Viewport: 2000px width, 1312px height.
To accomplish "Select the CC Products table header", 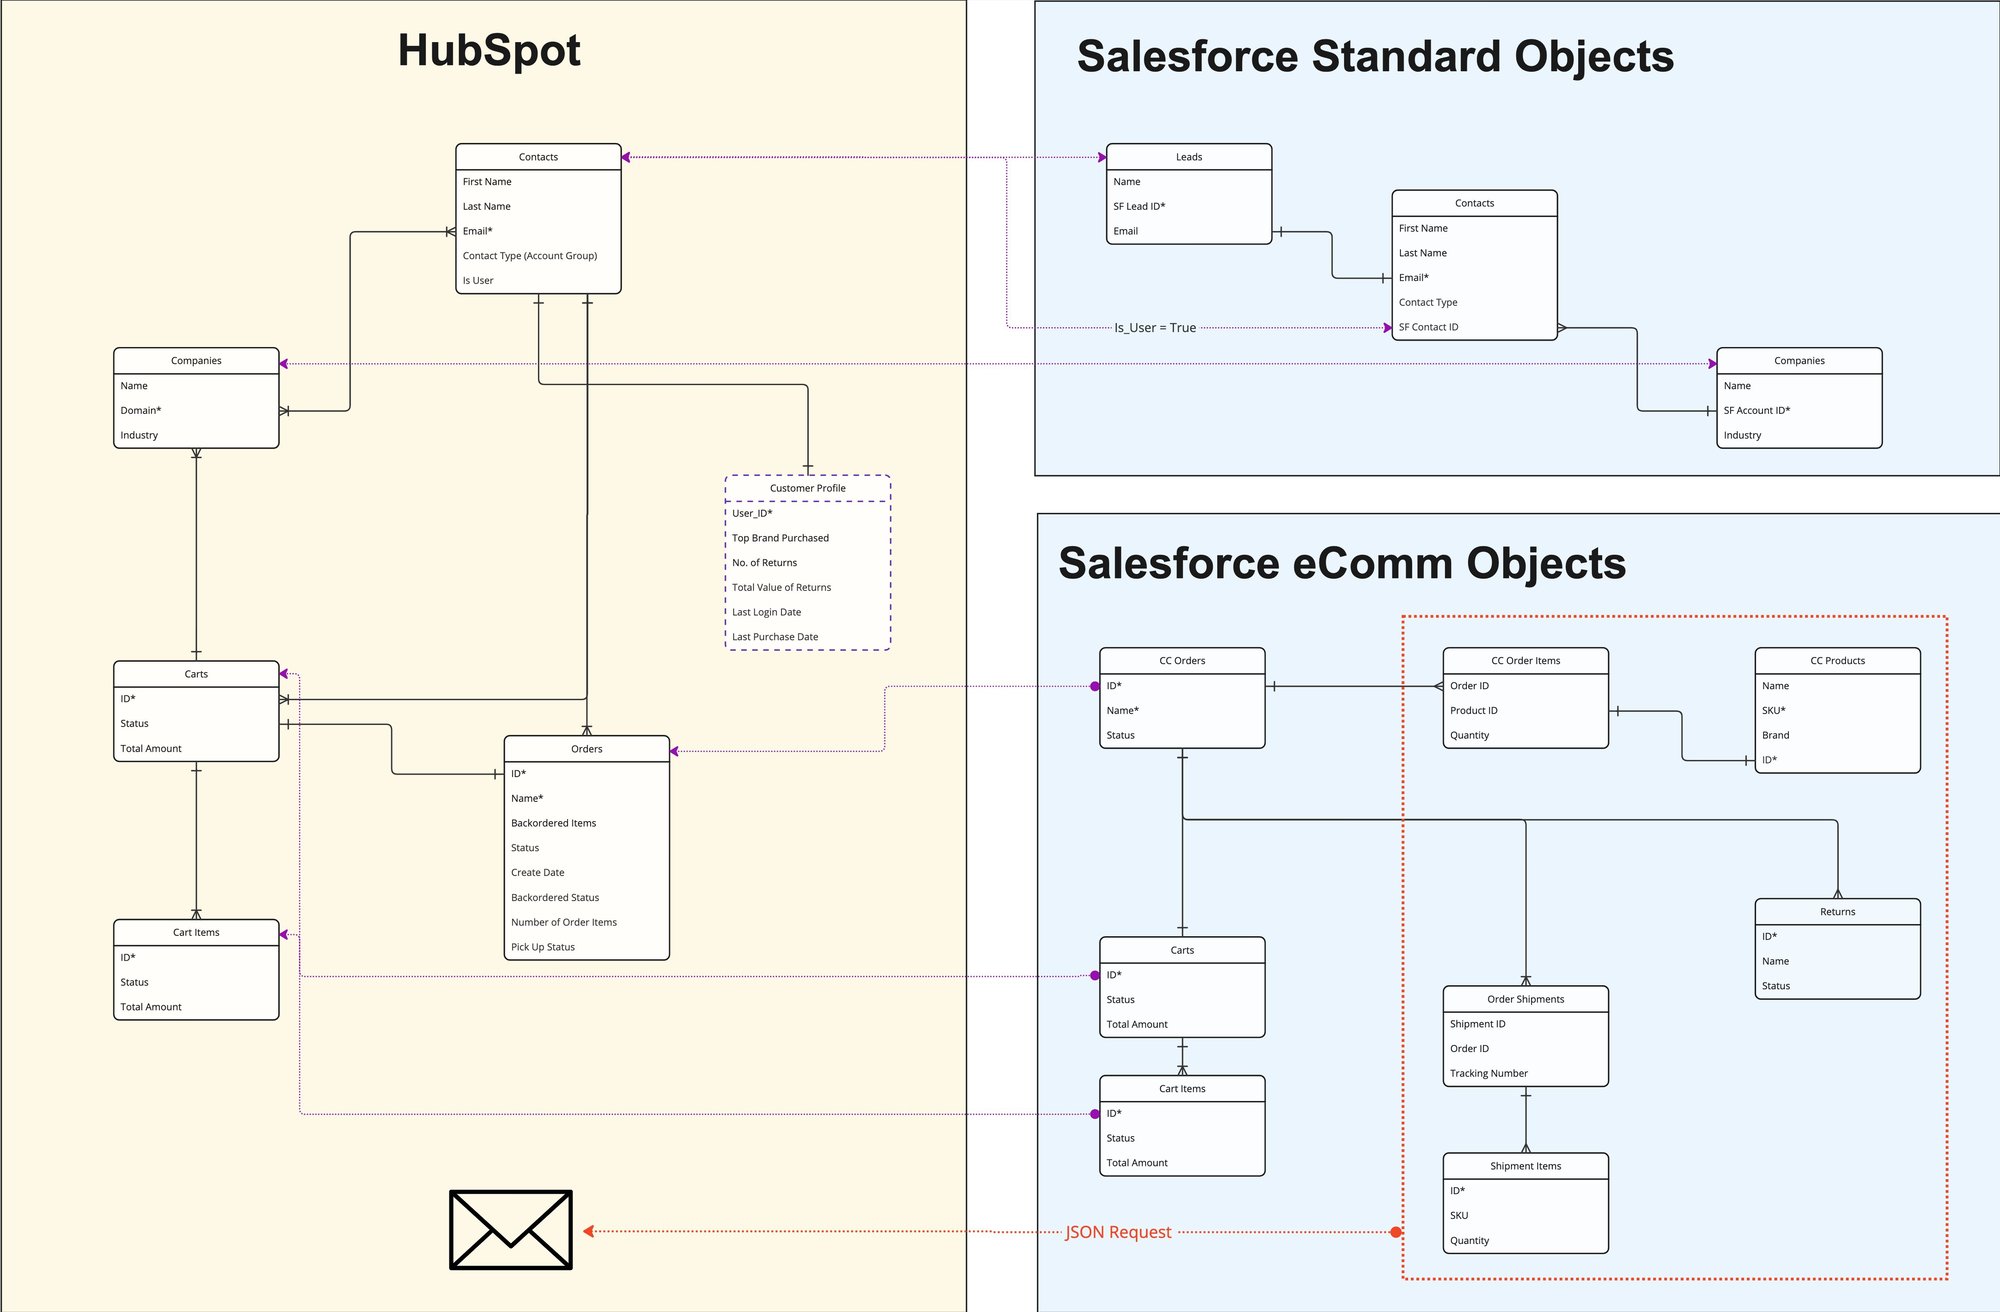I will click(1837, 661).
